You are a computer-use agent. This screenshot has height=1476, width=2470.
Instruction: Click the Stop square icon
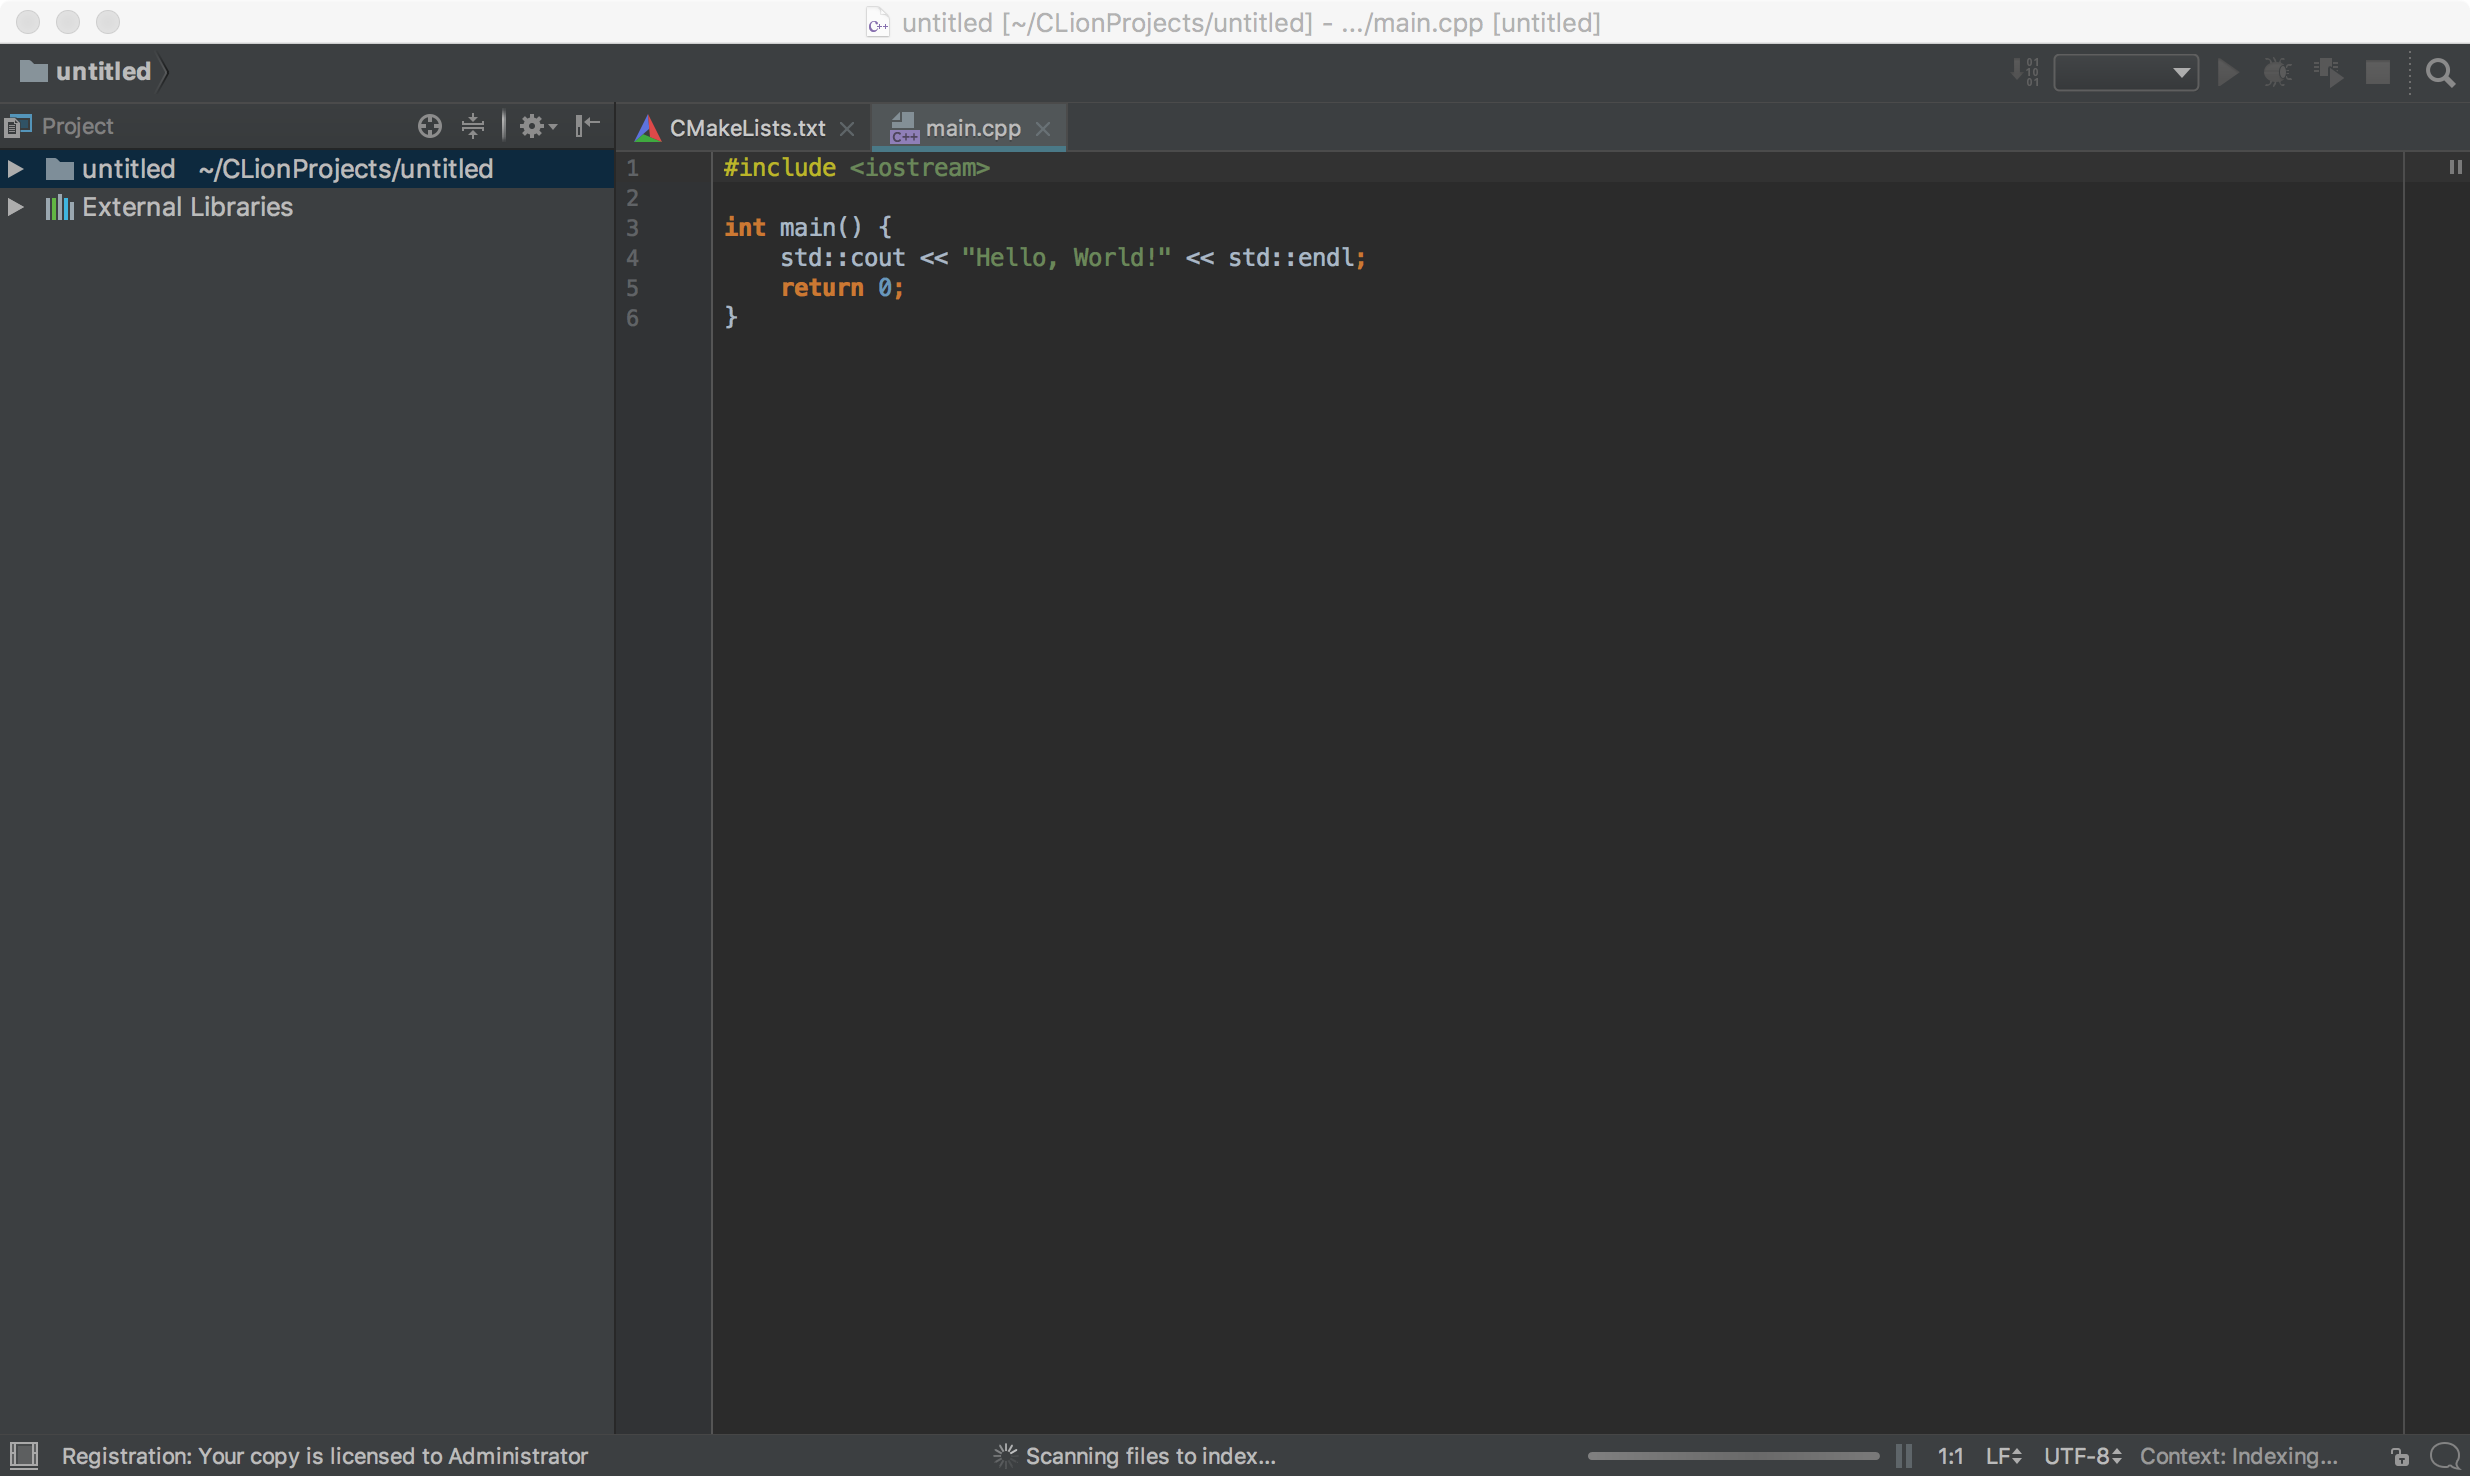[x=2378, y=73]
